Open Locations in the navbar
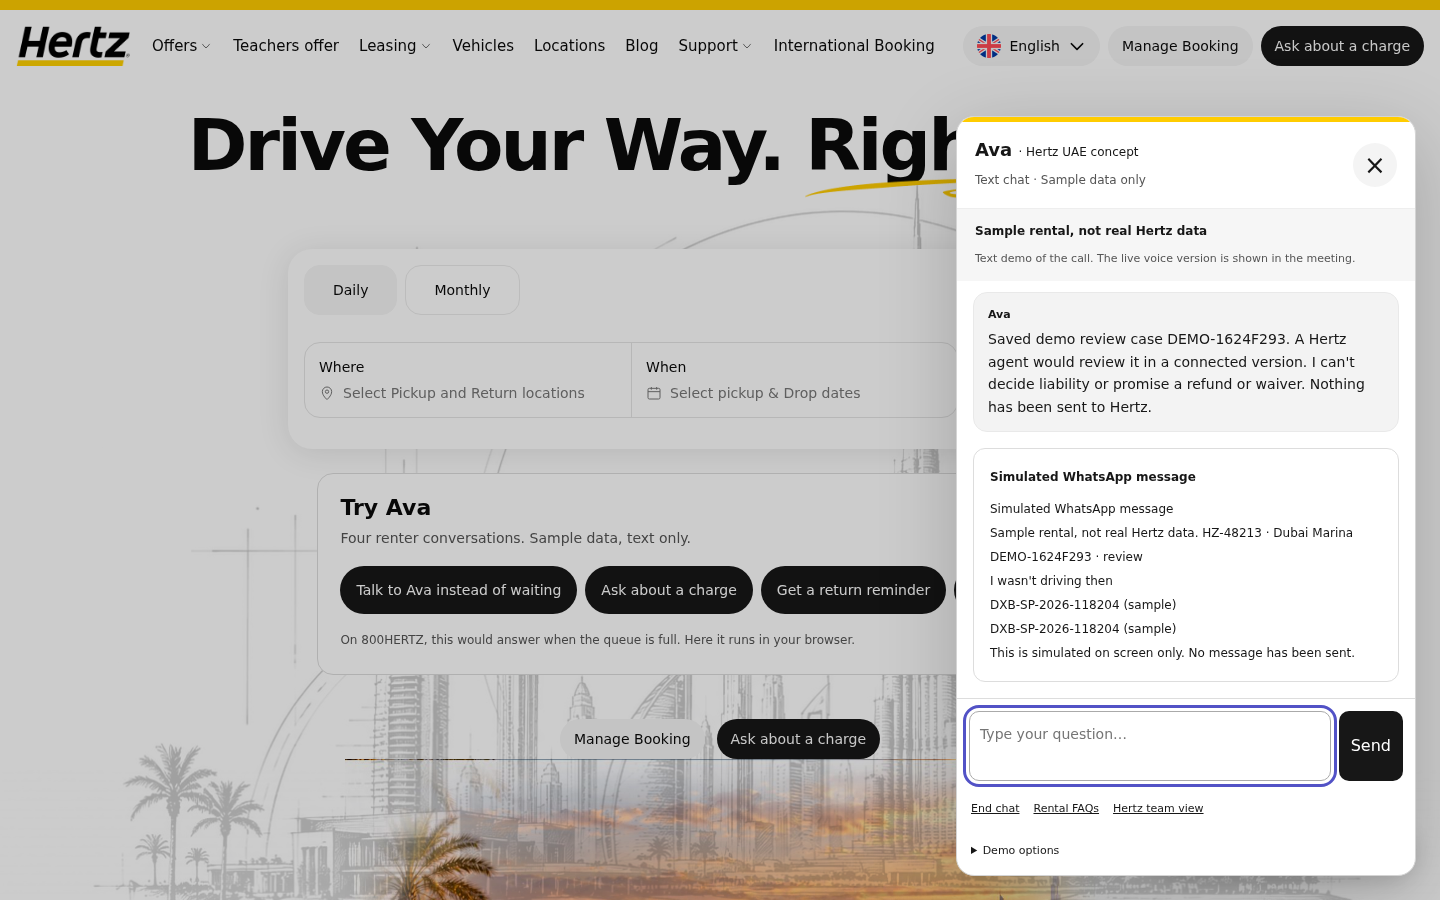This screenshot has width=1440, height=900. (x=569, y=46)
